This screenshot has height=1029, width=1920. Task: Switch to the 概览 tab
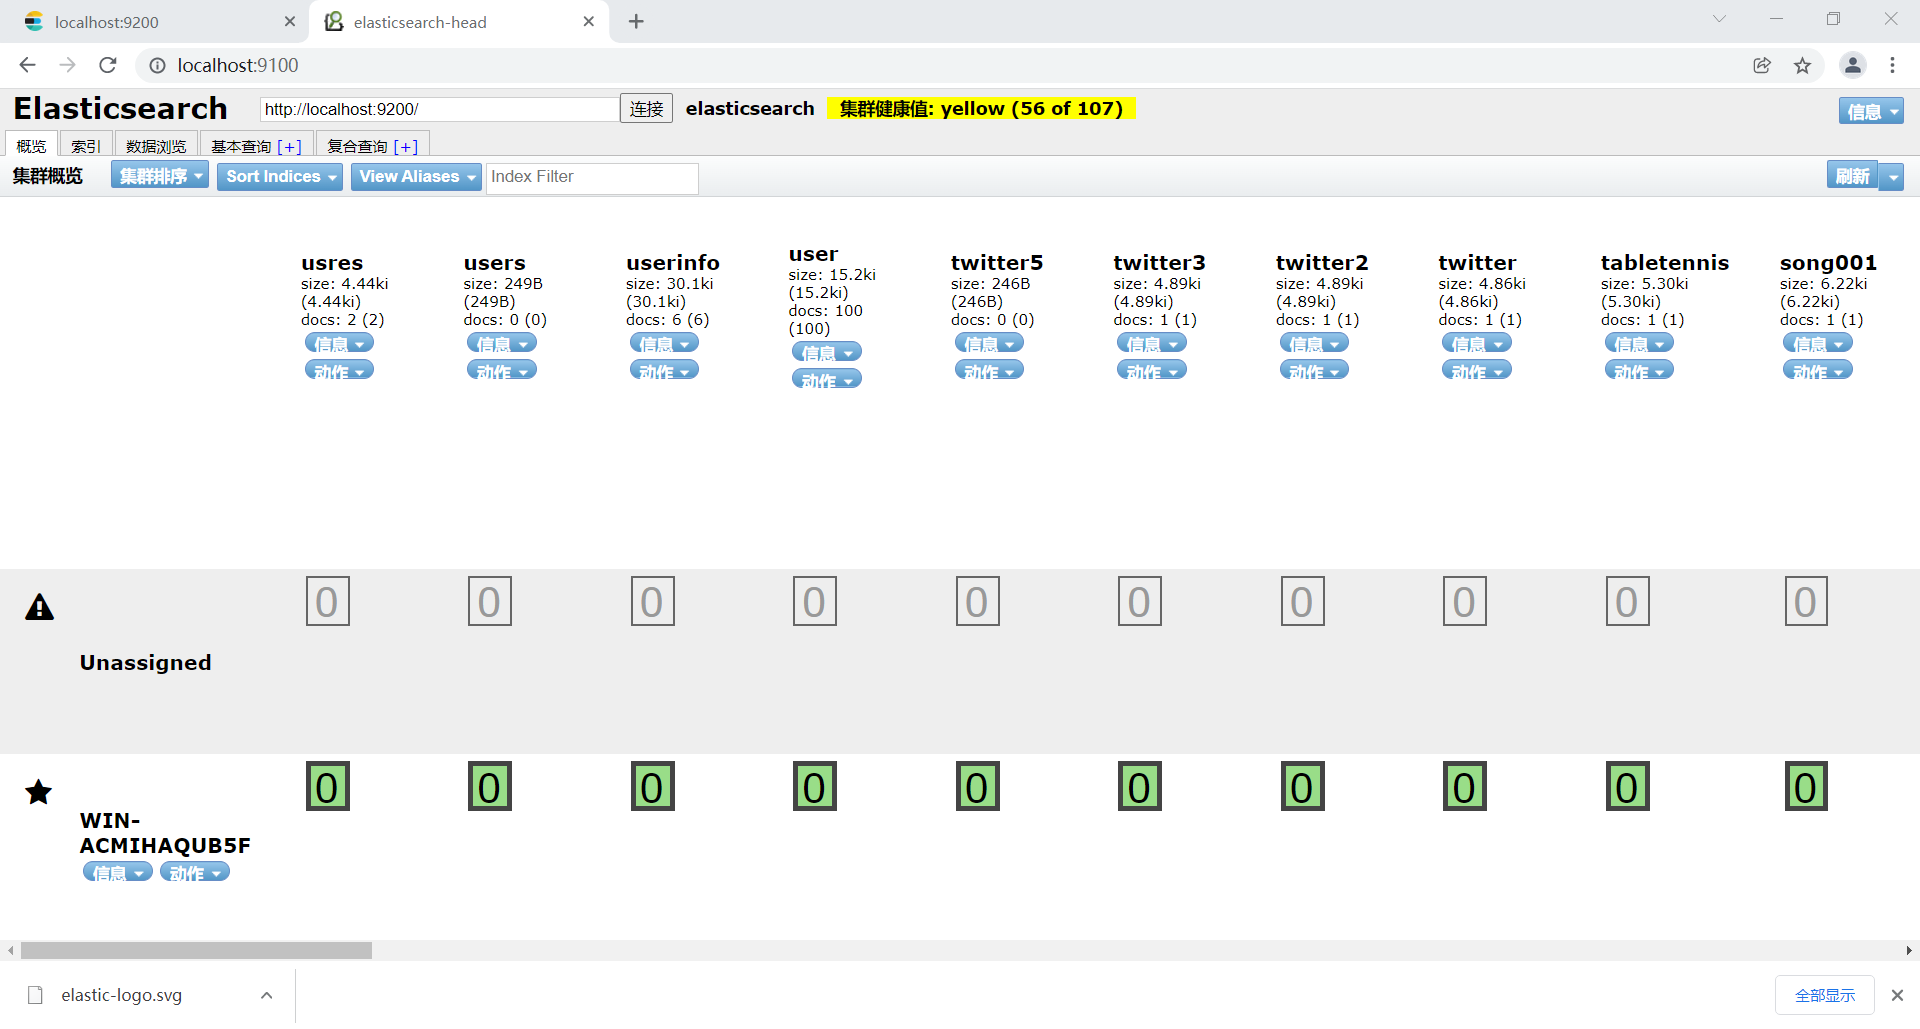coord(31,145)
